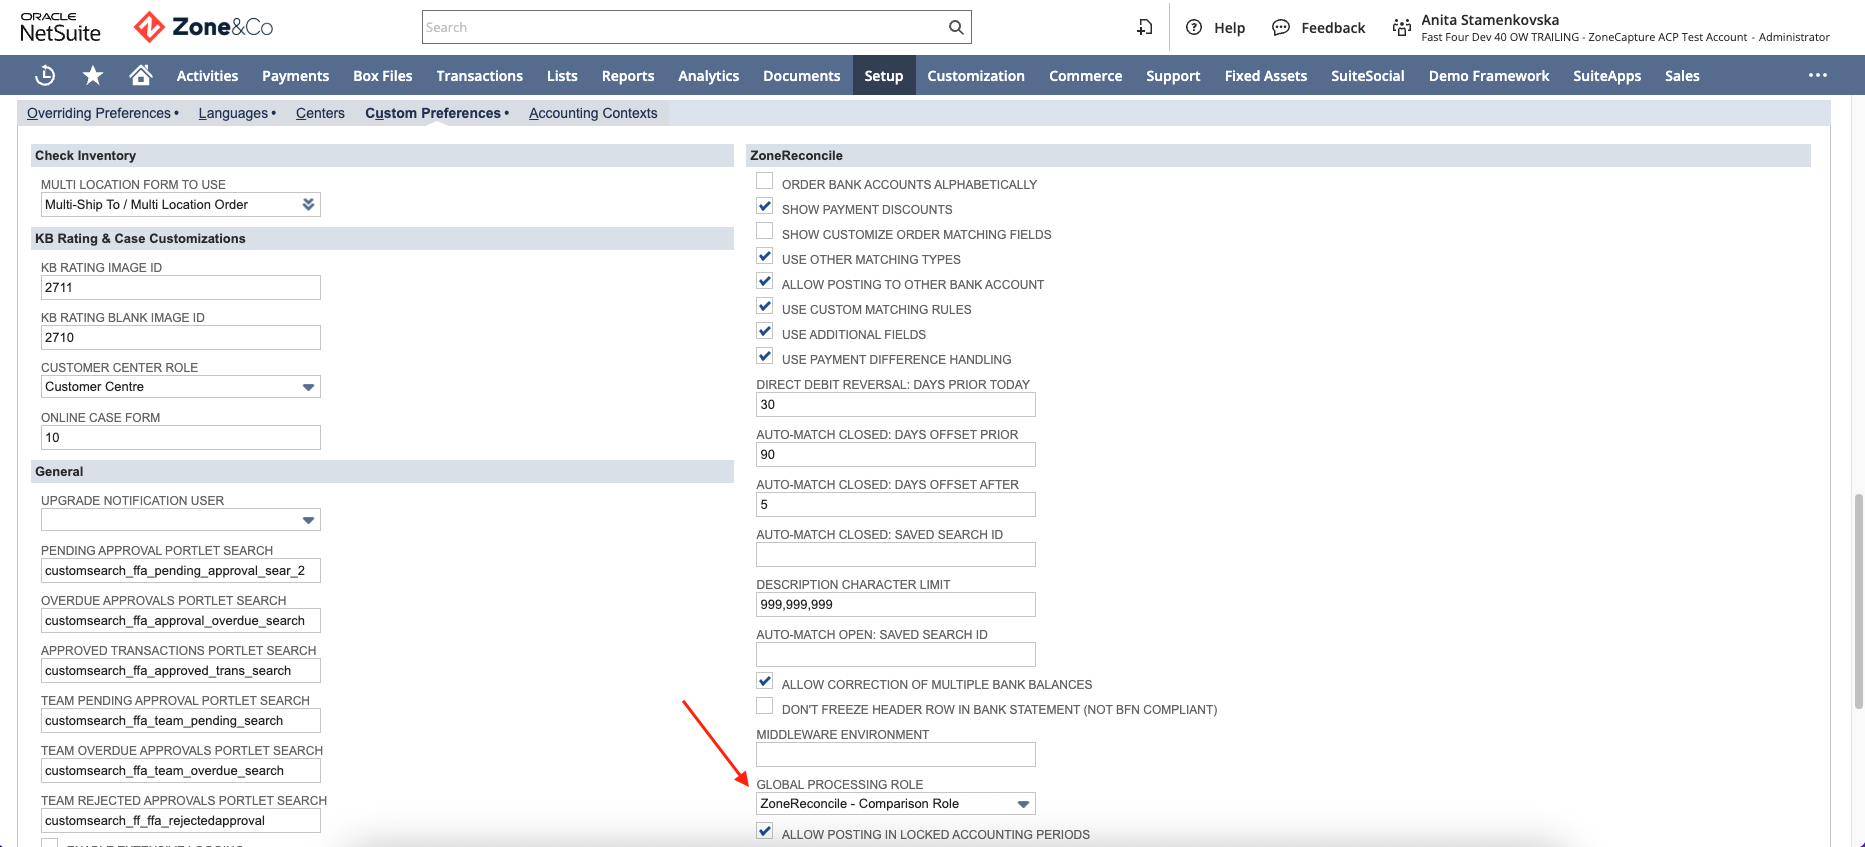
Task: Open the SuiteApps menu
Action: coord(1607,76)
